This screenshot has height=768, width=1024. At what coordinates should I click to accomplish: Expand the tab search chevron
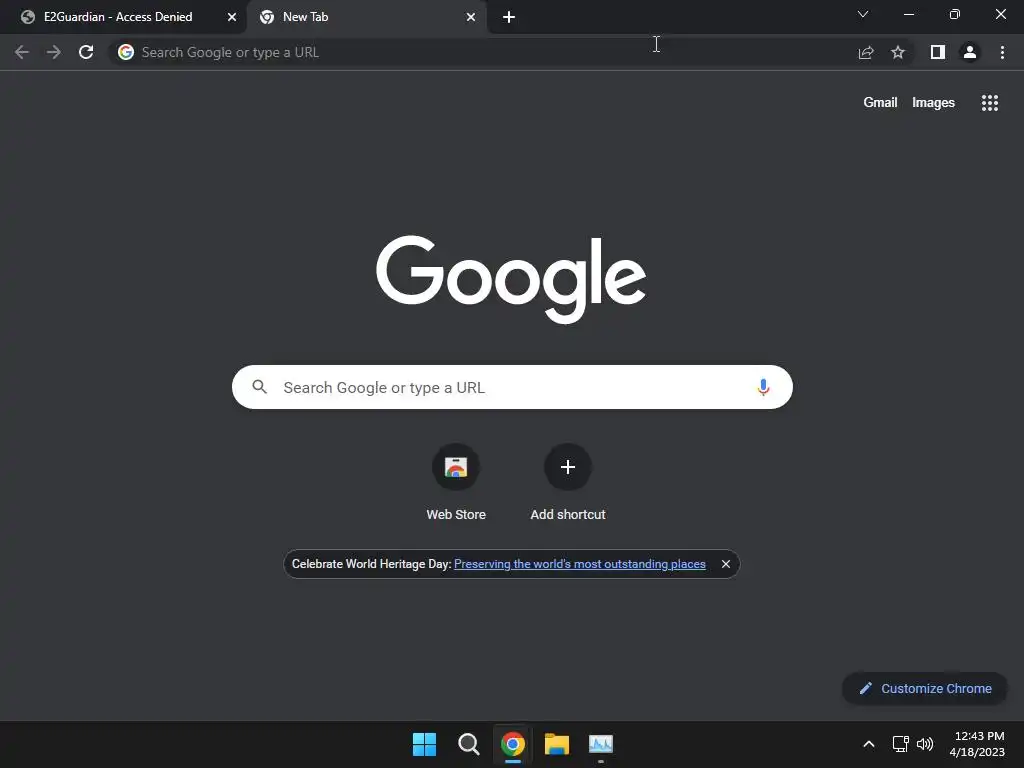coord(863,14)
